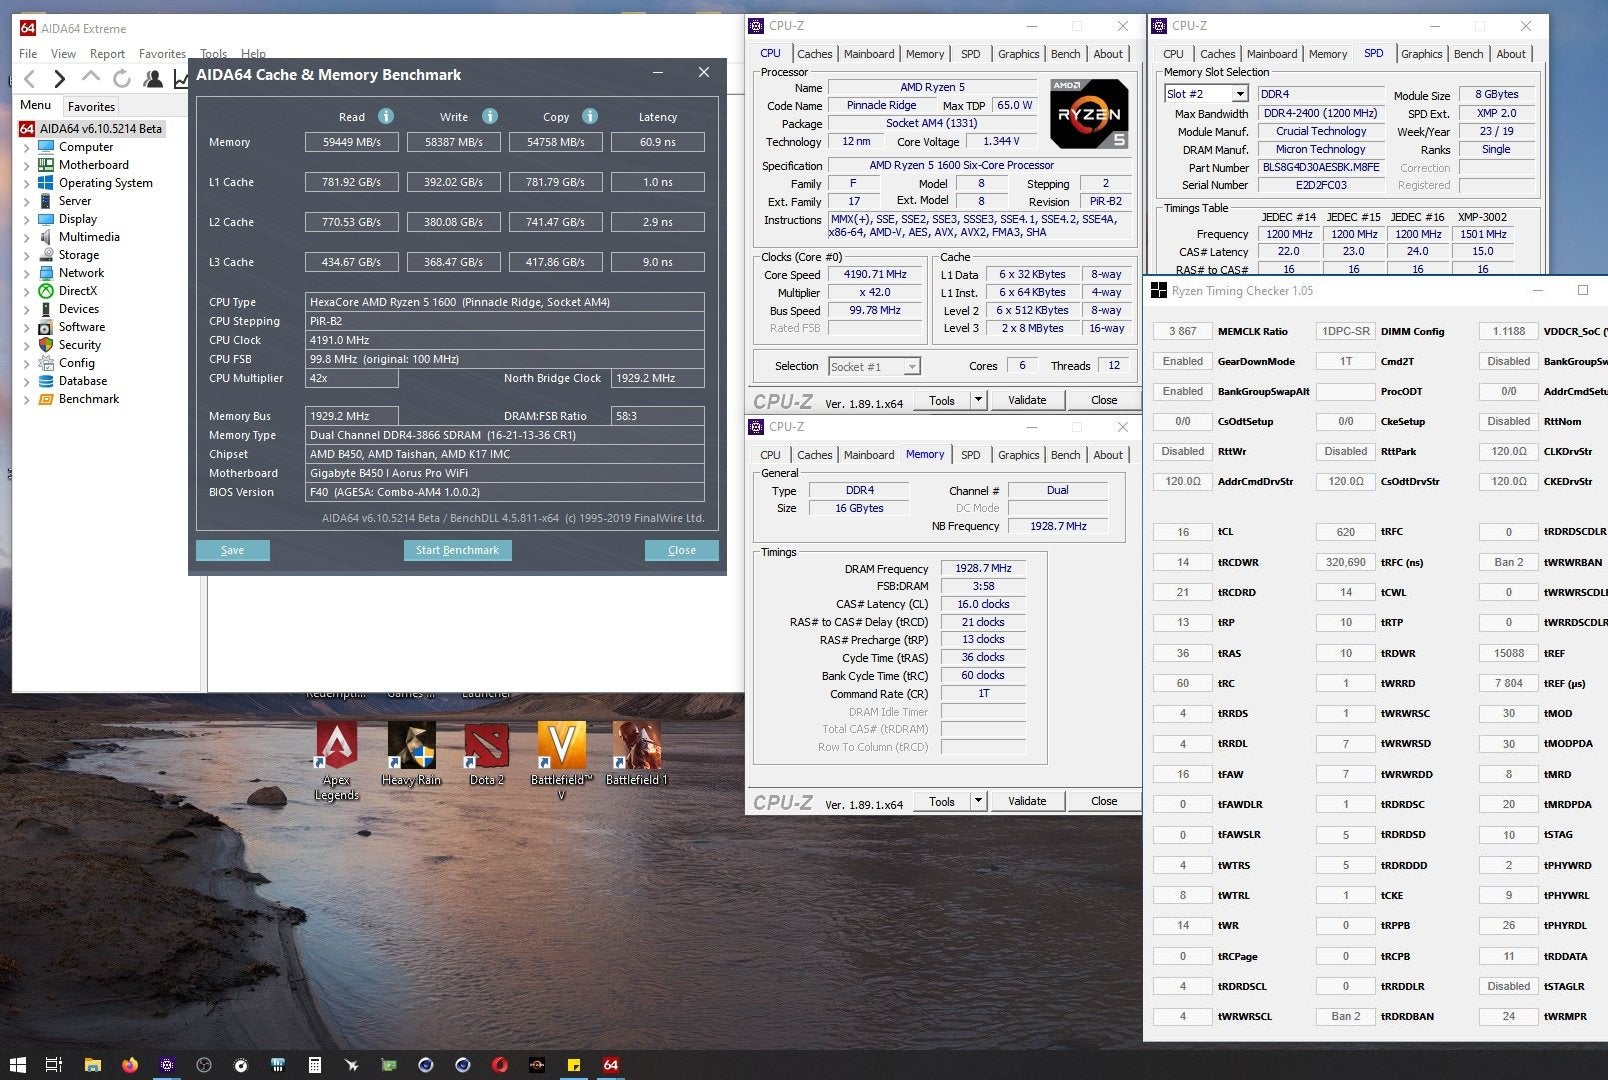Screen dimensions: 1608x1080
Task: Open Graphics tab in the CPU-Z SPD window
Action: 1421,54
